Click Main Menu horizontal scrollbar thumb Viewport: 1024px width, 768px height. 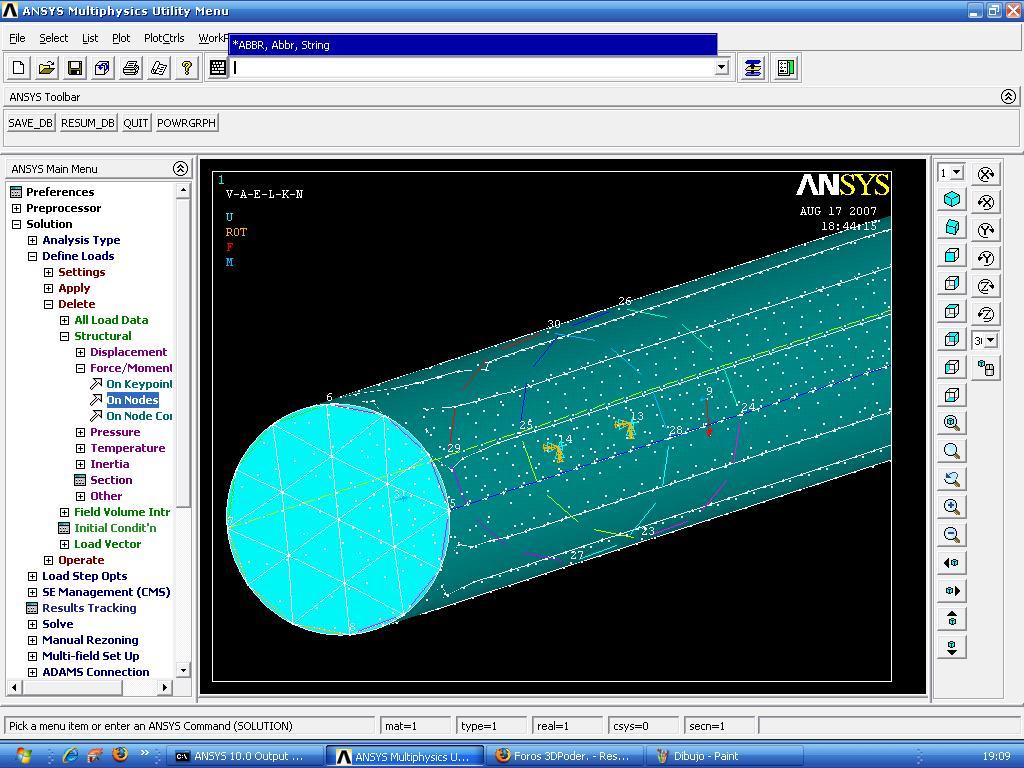point(72,687)
